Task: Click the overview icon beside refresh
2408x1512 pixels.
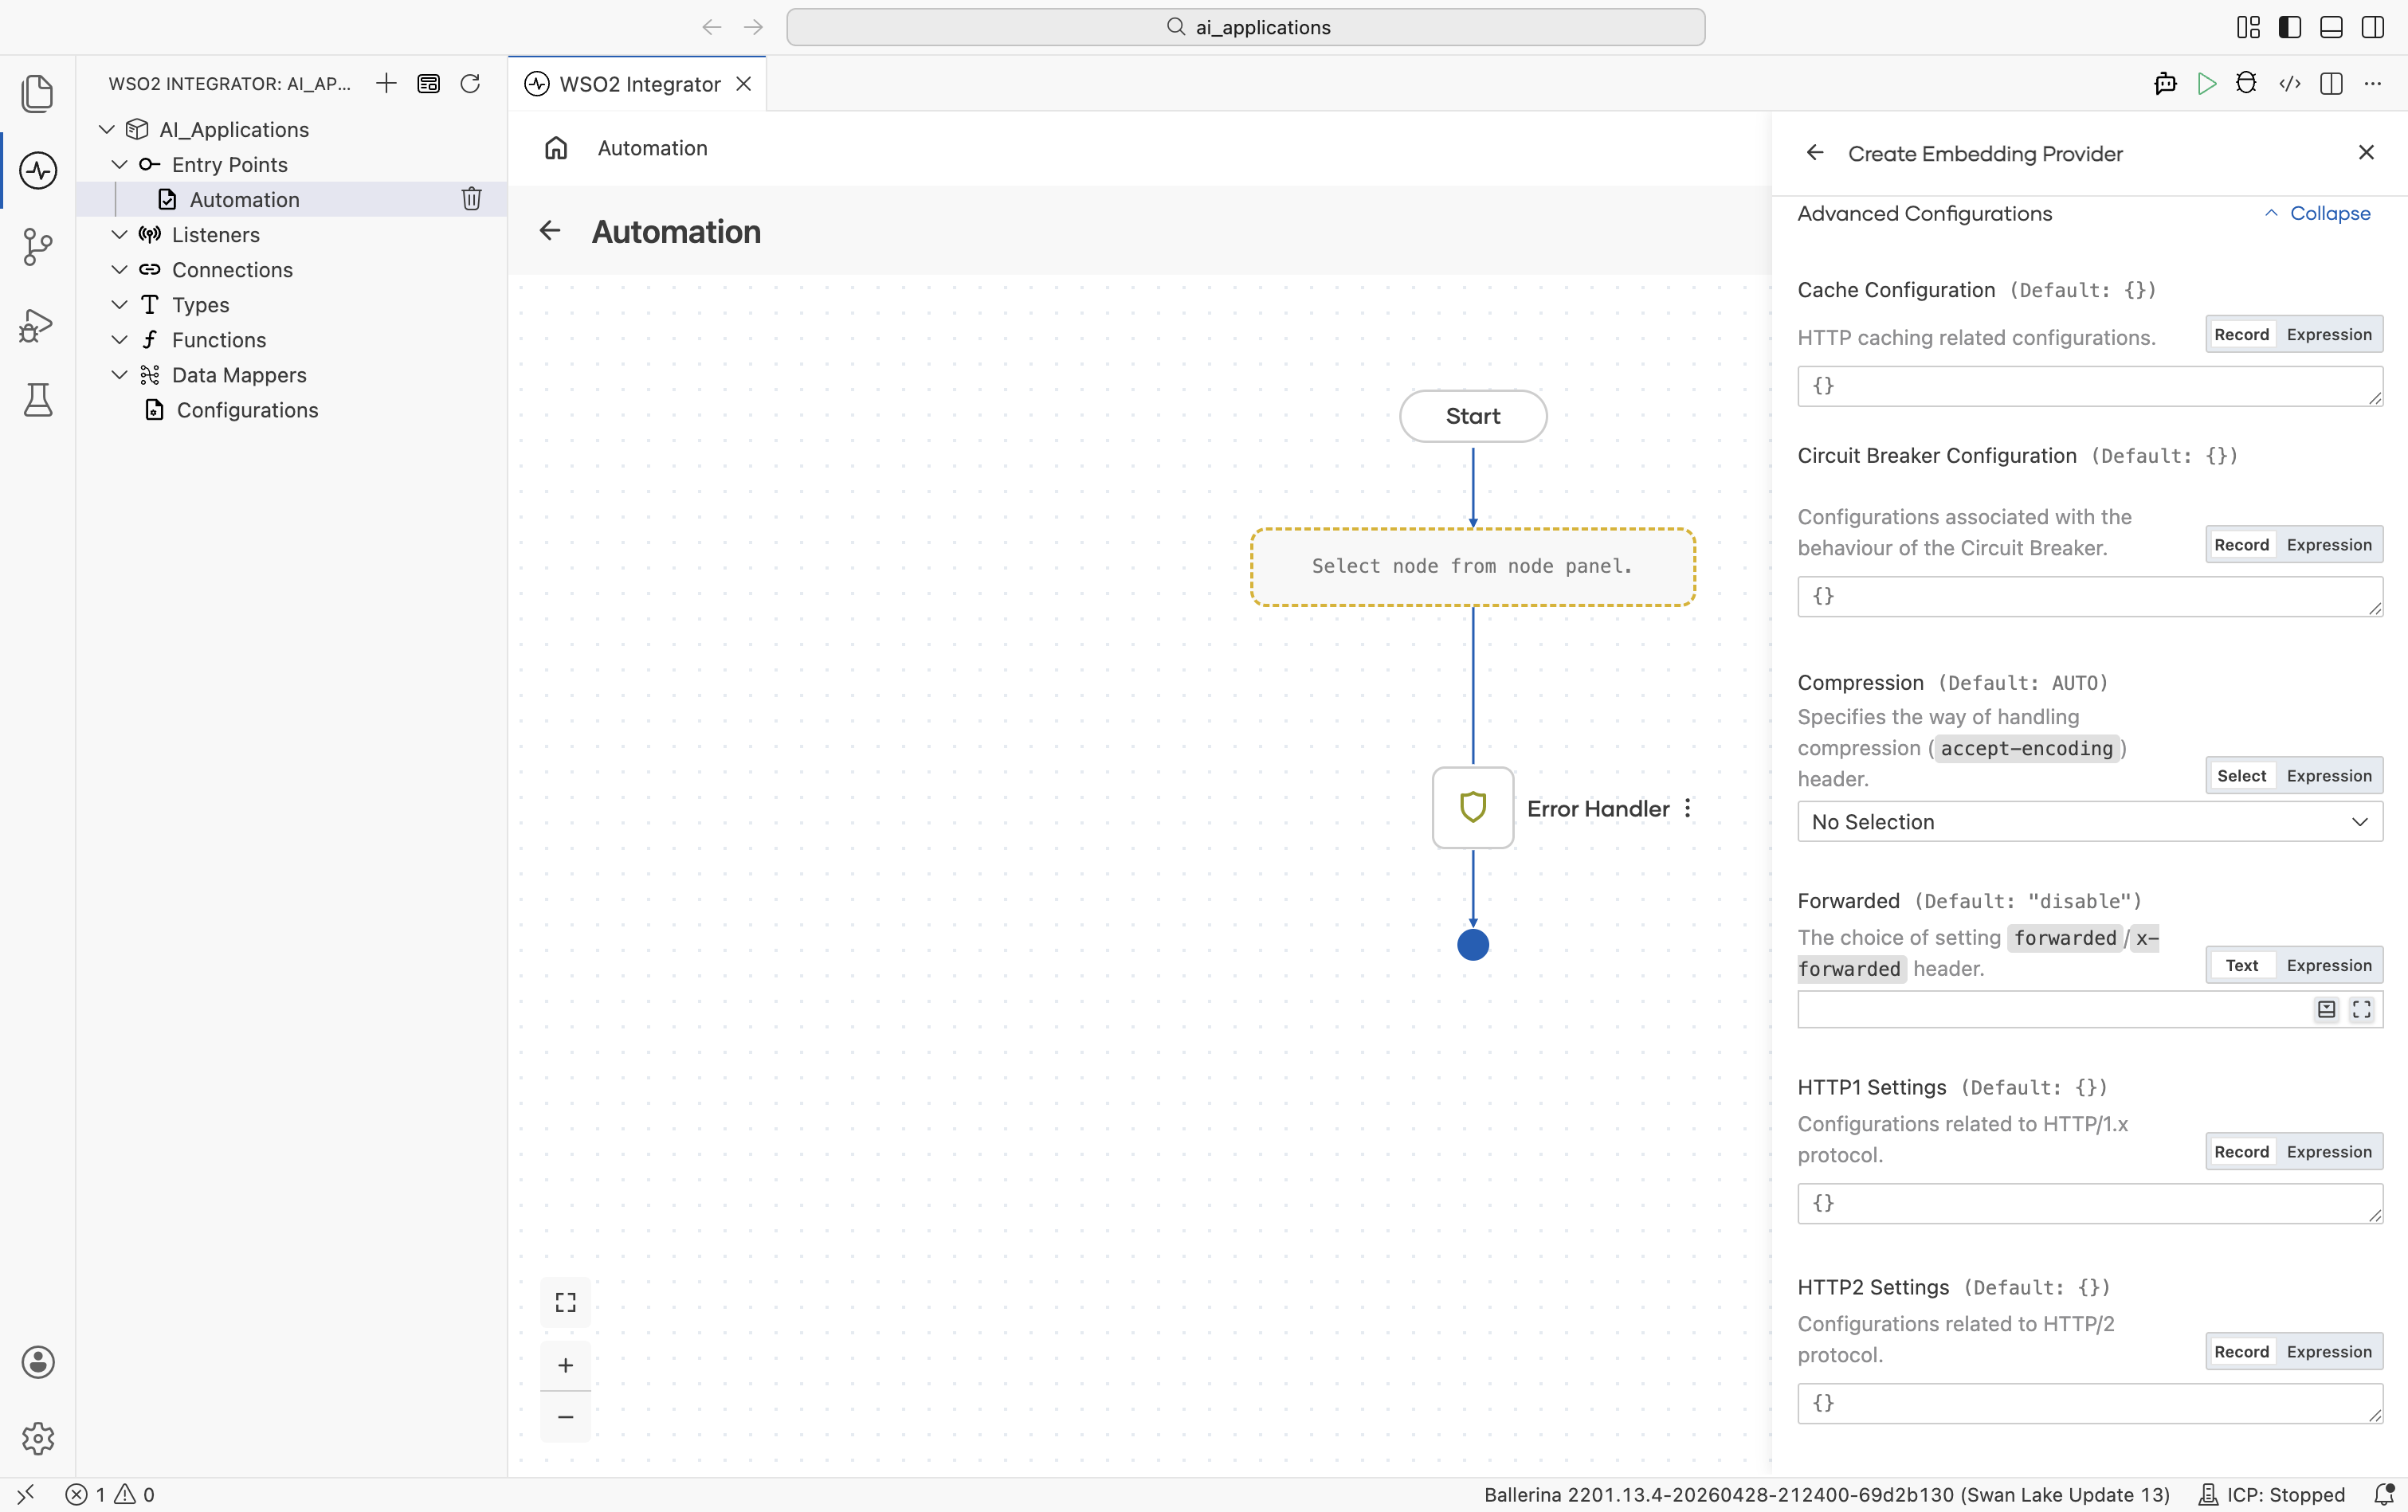Action: click(x=428, y=83)
